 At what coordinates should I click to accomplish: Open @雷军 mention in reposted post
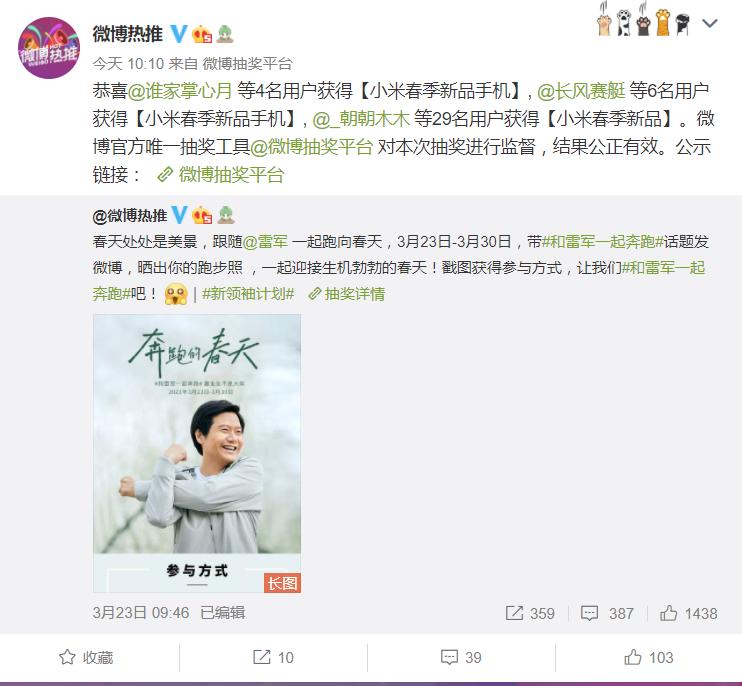click(265, 242)
